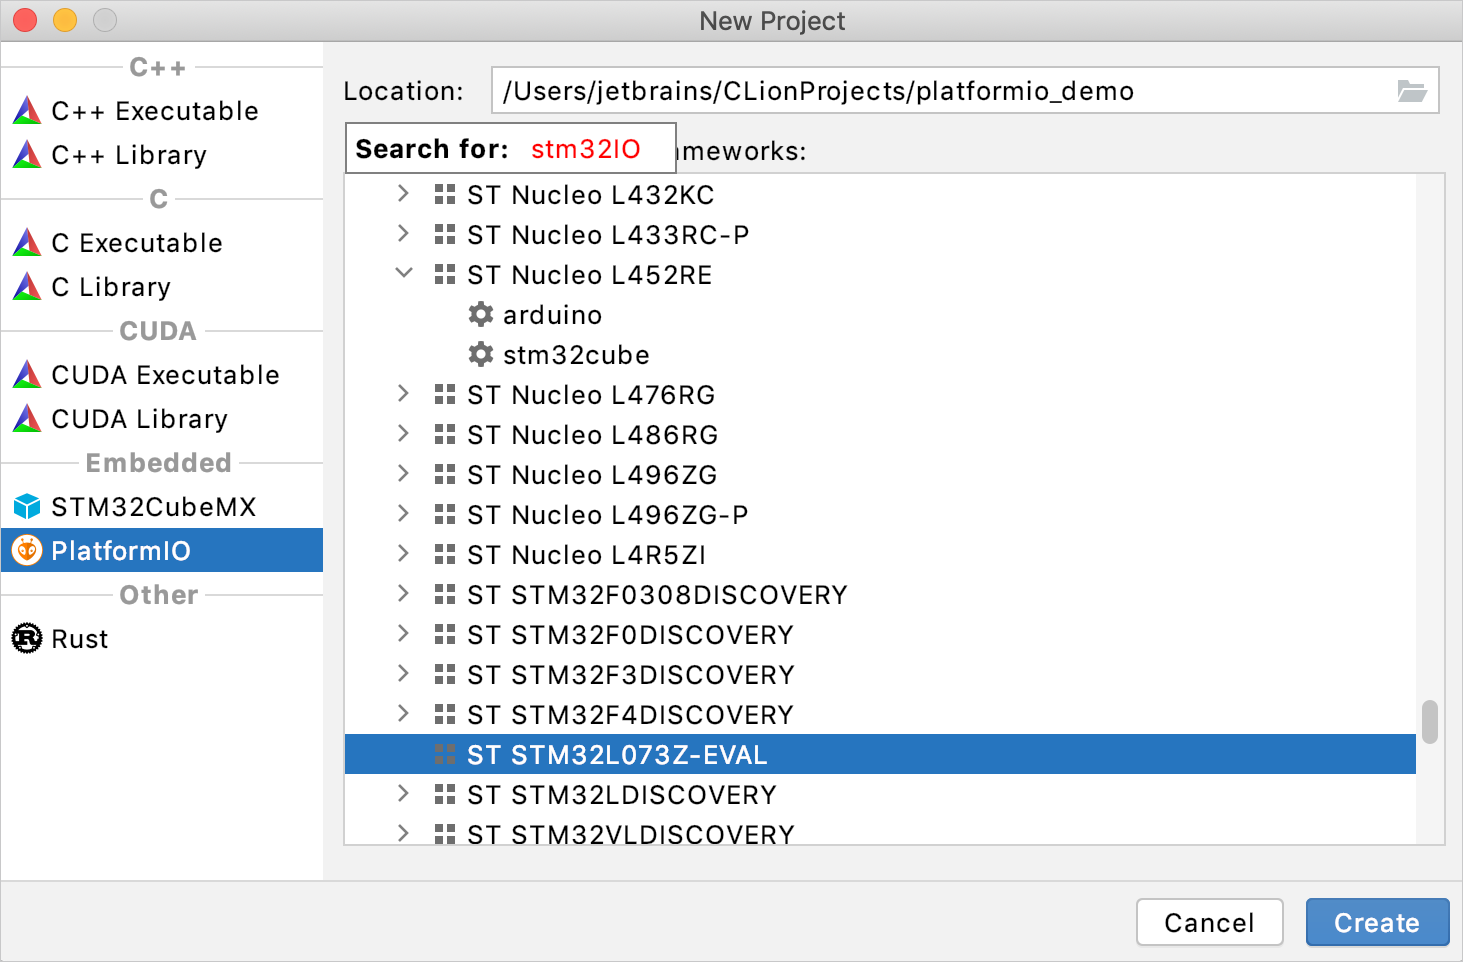Select ST STM32F4DISCOVERY board row
Image resolution: width=1465 pixels, height=963 pixels.
point(880,714)
